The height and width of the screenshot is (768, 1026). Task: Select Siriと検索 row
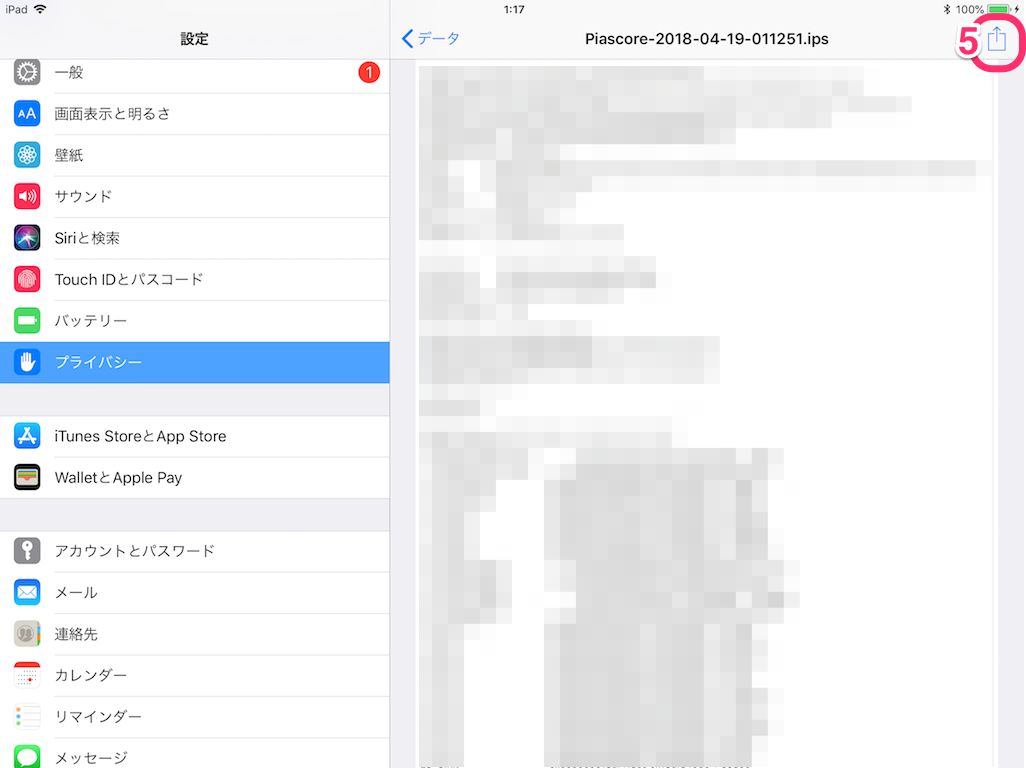pos(195,238)
